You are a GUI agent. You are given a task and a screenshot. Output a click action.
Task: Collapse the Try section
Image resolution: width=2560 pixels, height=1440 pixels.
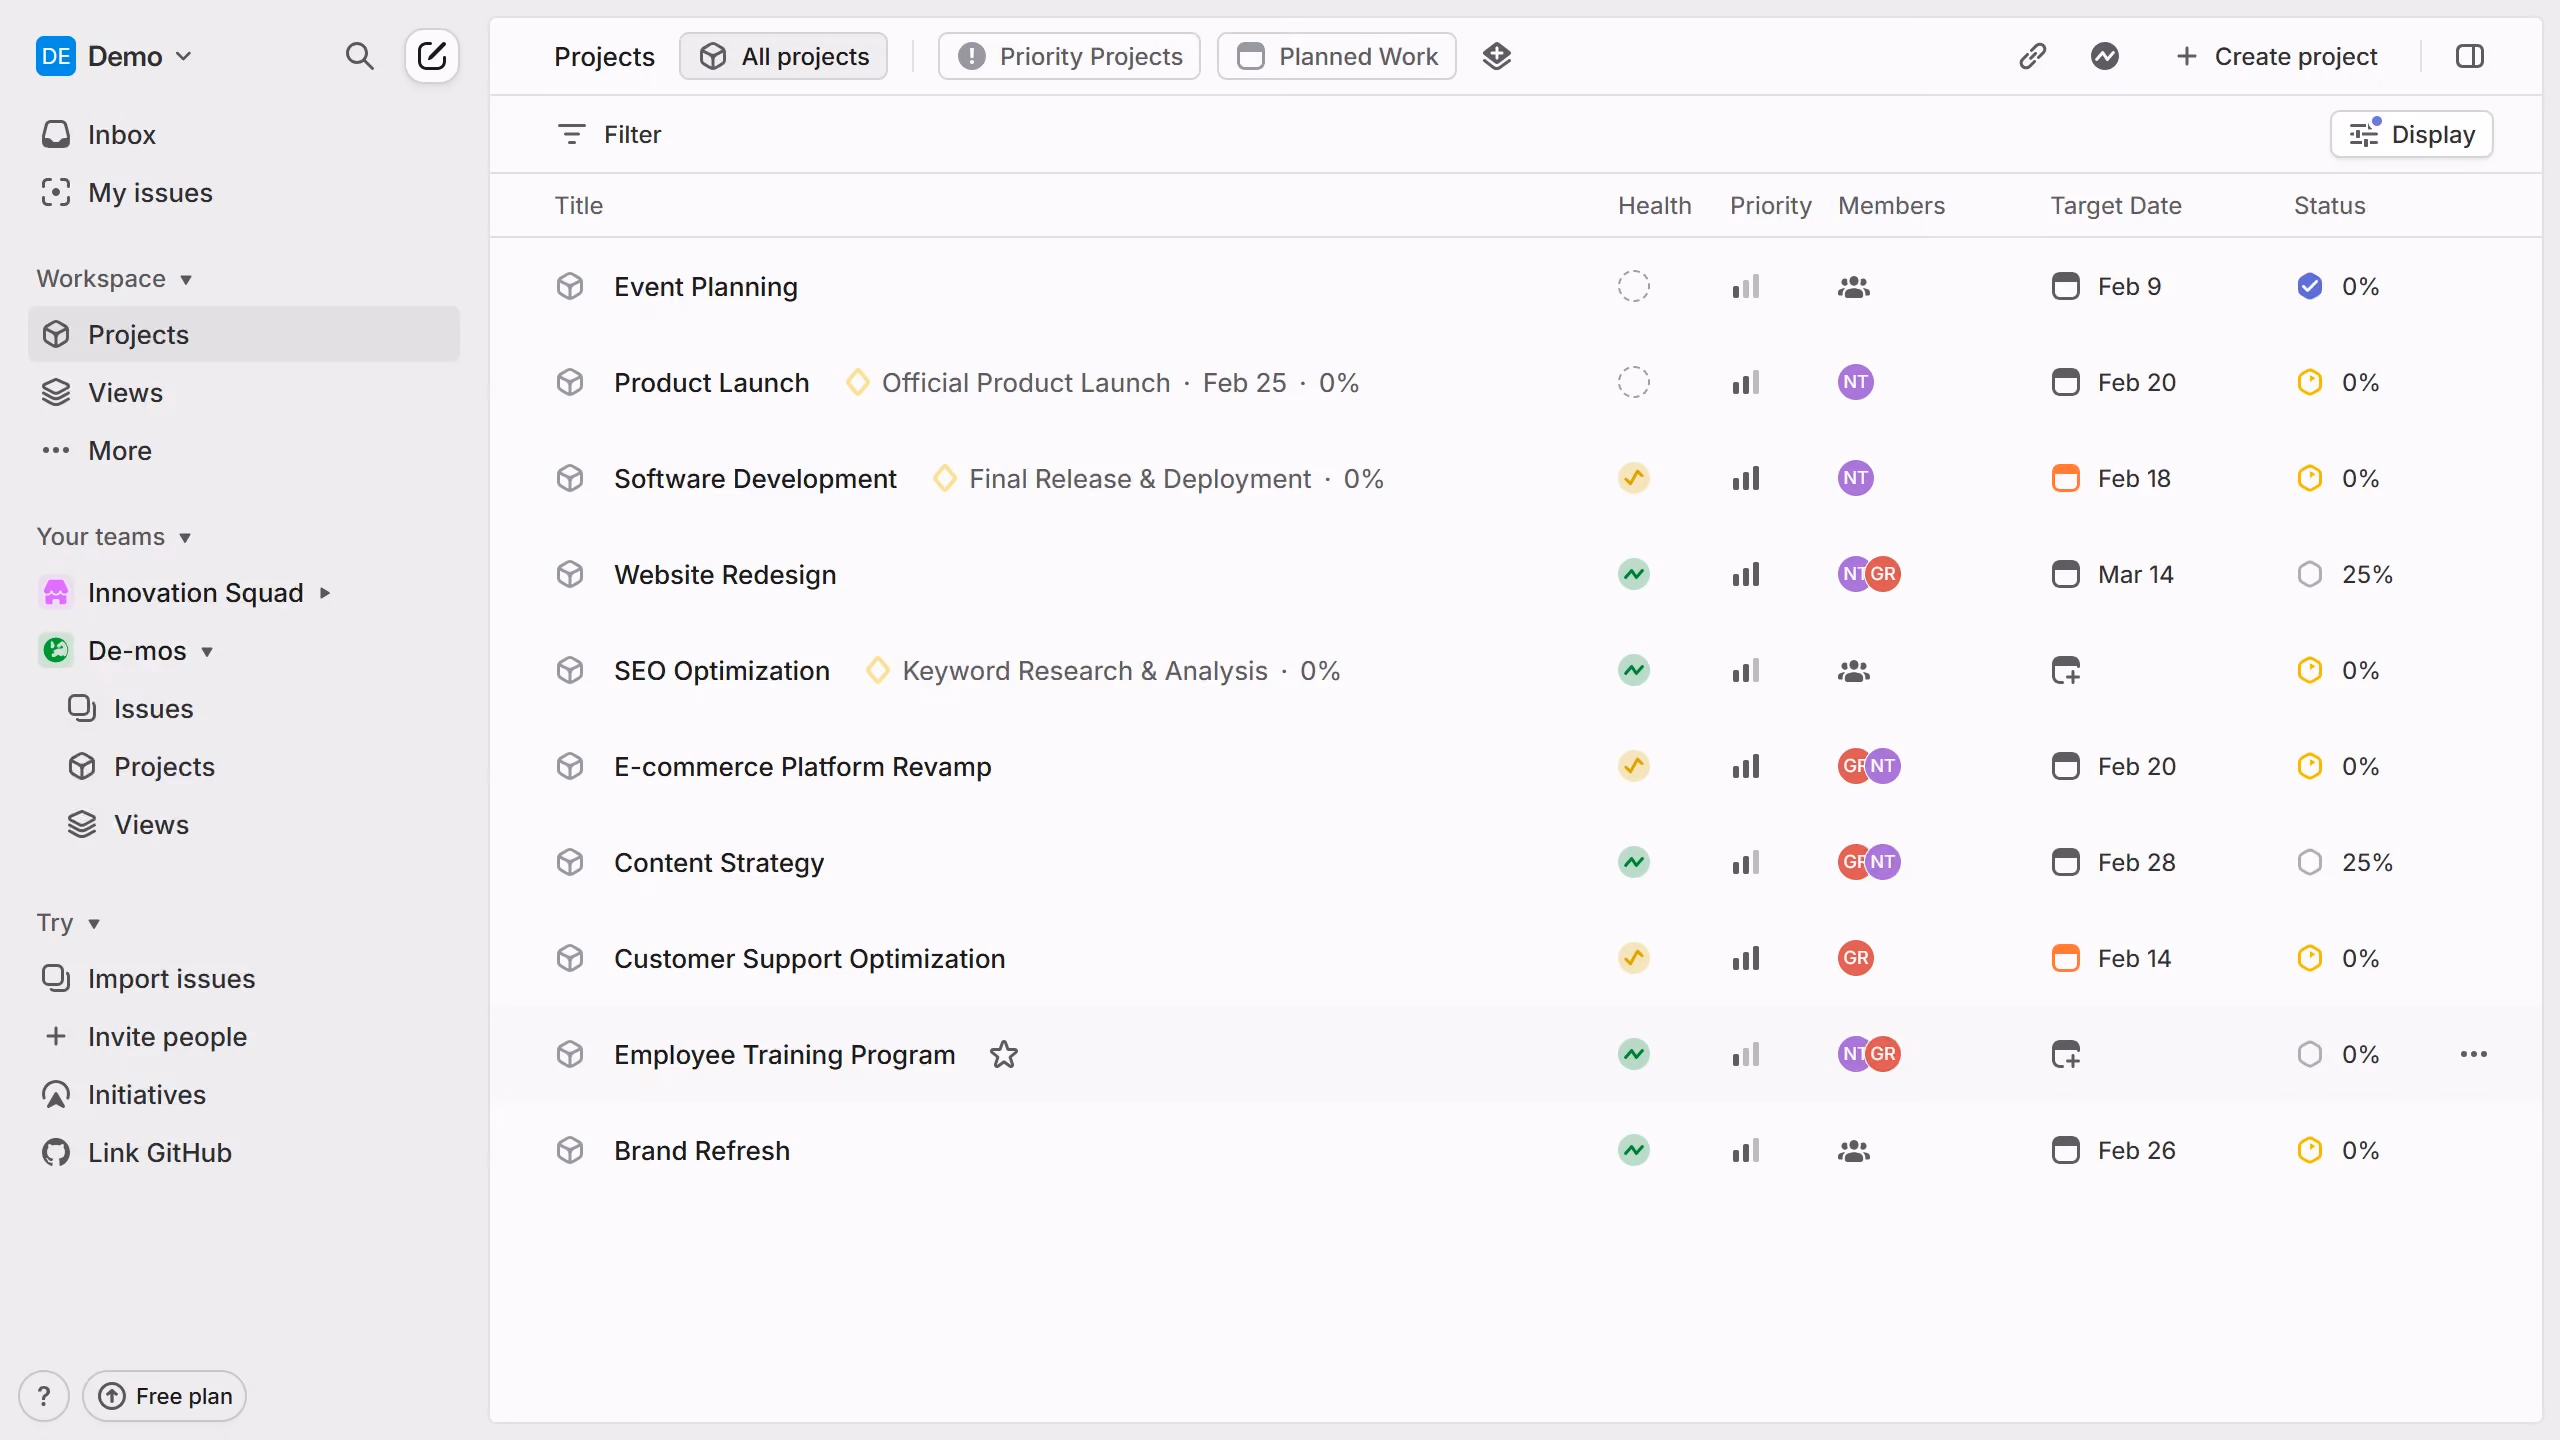[68, 922]
